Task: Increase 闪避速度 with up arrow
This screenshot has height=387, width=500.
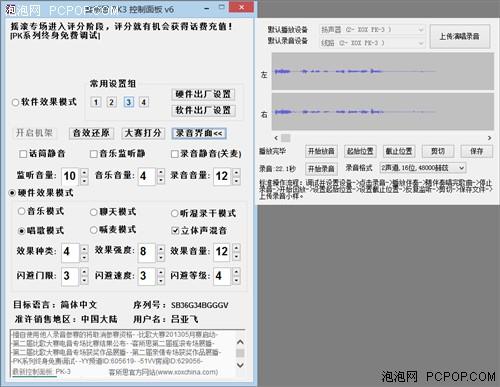Action: 161,272
